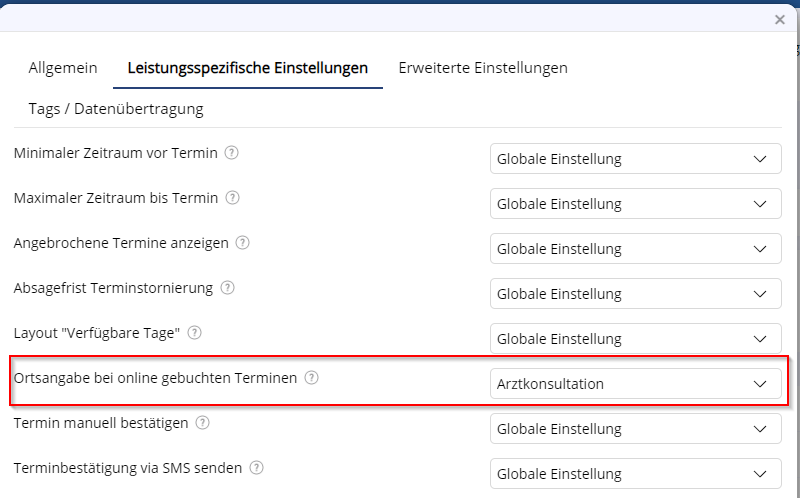Screen dimensions: 800x498
Task: Click help icon next to Minimaler Zeitraum vor Termin
Action: click(232, 153)
